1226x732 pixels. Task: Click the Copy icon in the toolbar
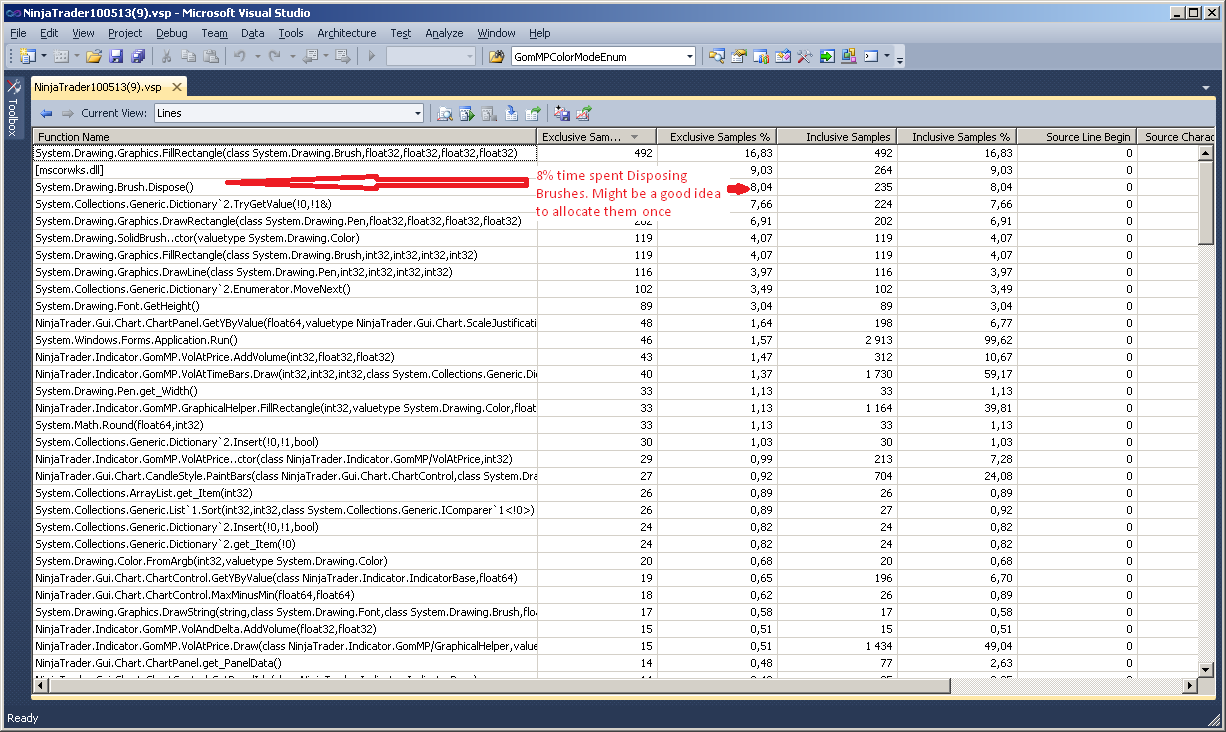pyautogui.click(x=188, y=56)
